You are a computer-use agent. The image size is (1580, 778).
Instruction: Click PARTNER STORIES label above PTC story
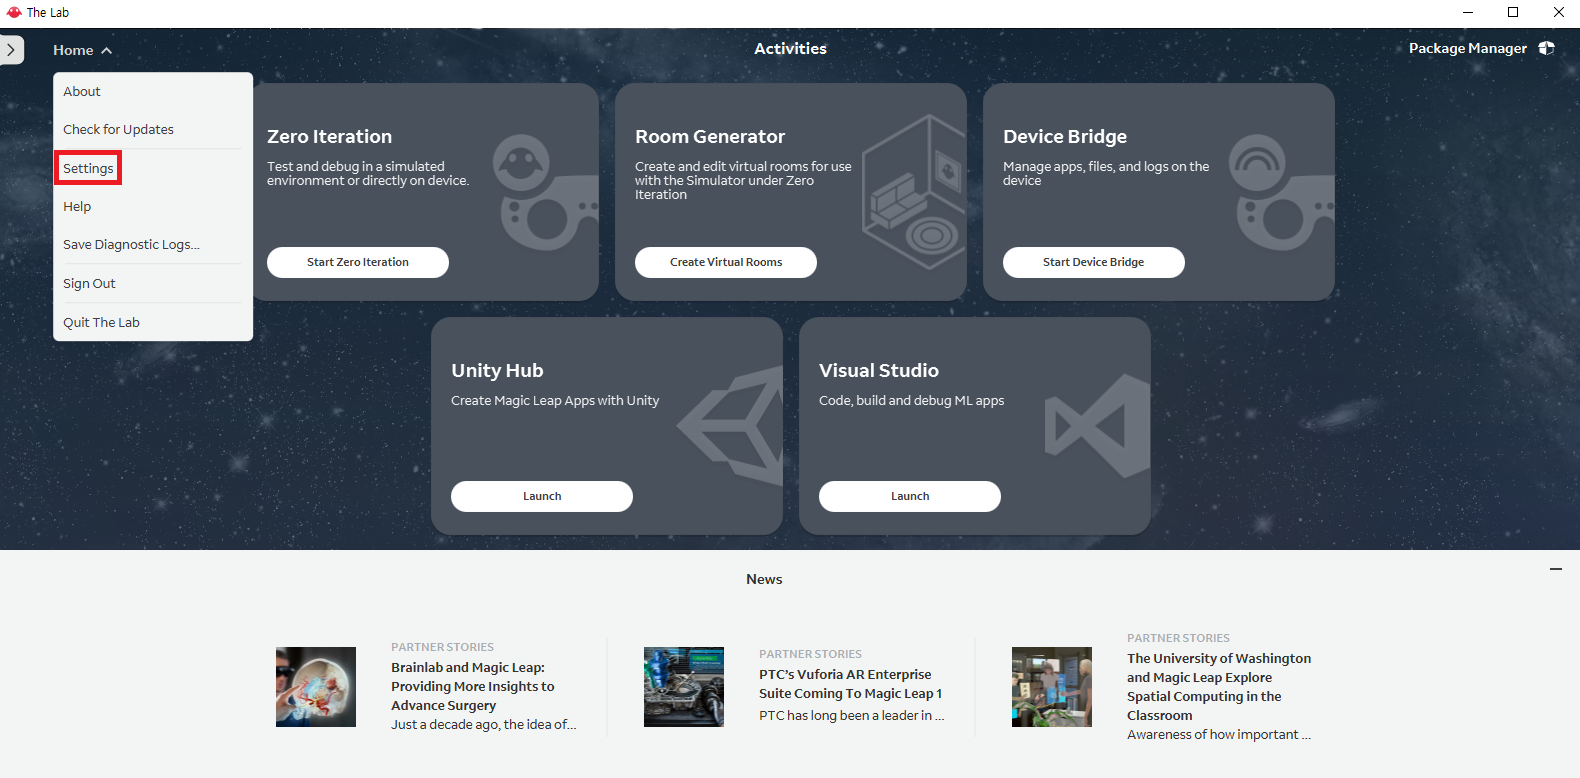point(810,654)
